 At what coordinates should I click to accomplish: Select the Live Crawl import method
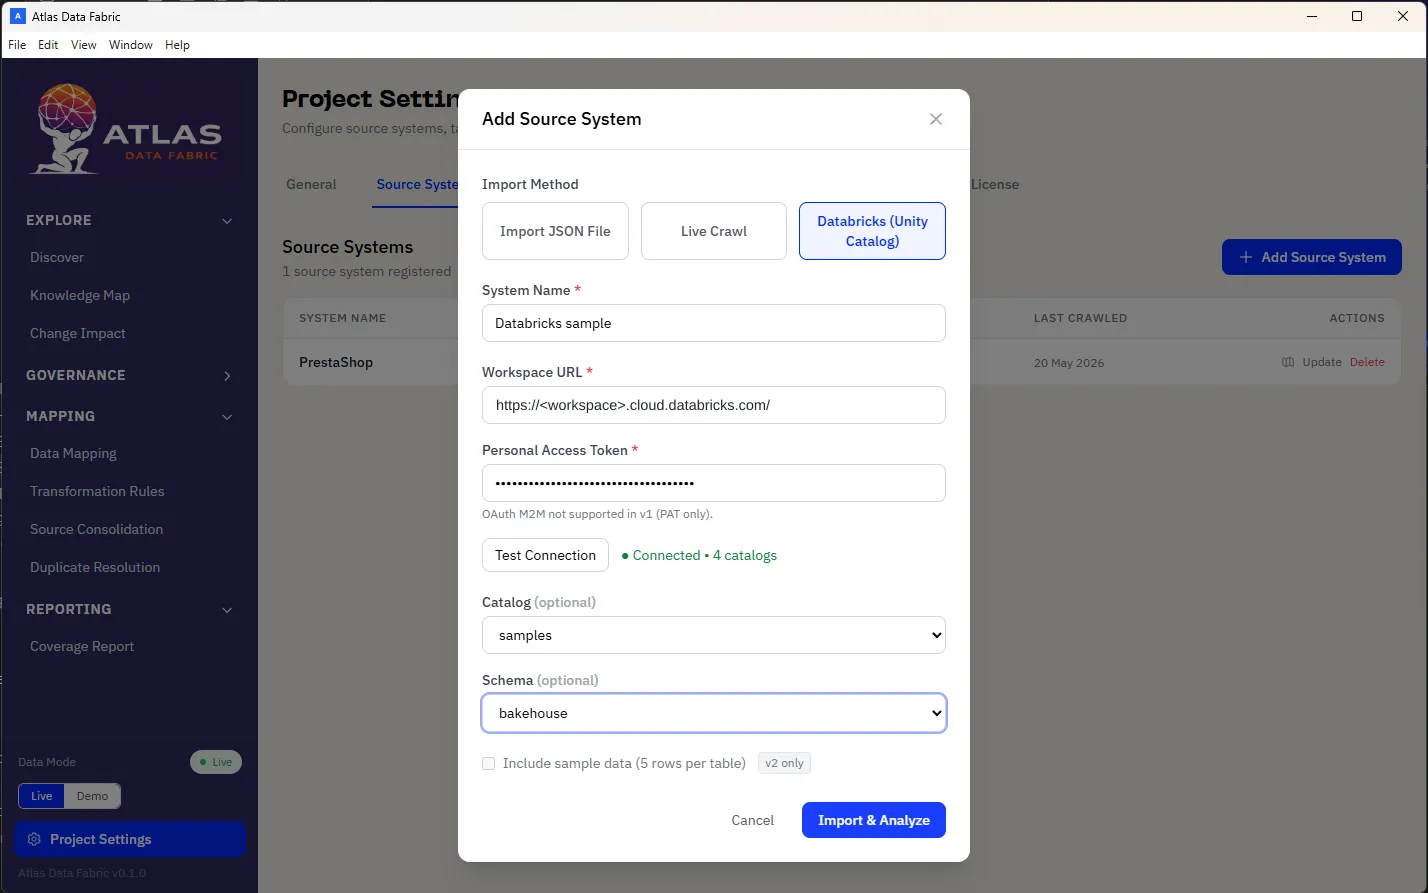click(x=714, y=231)
